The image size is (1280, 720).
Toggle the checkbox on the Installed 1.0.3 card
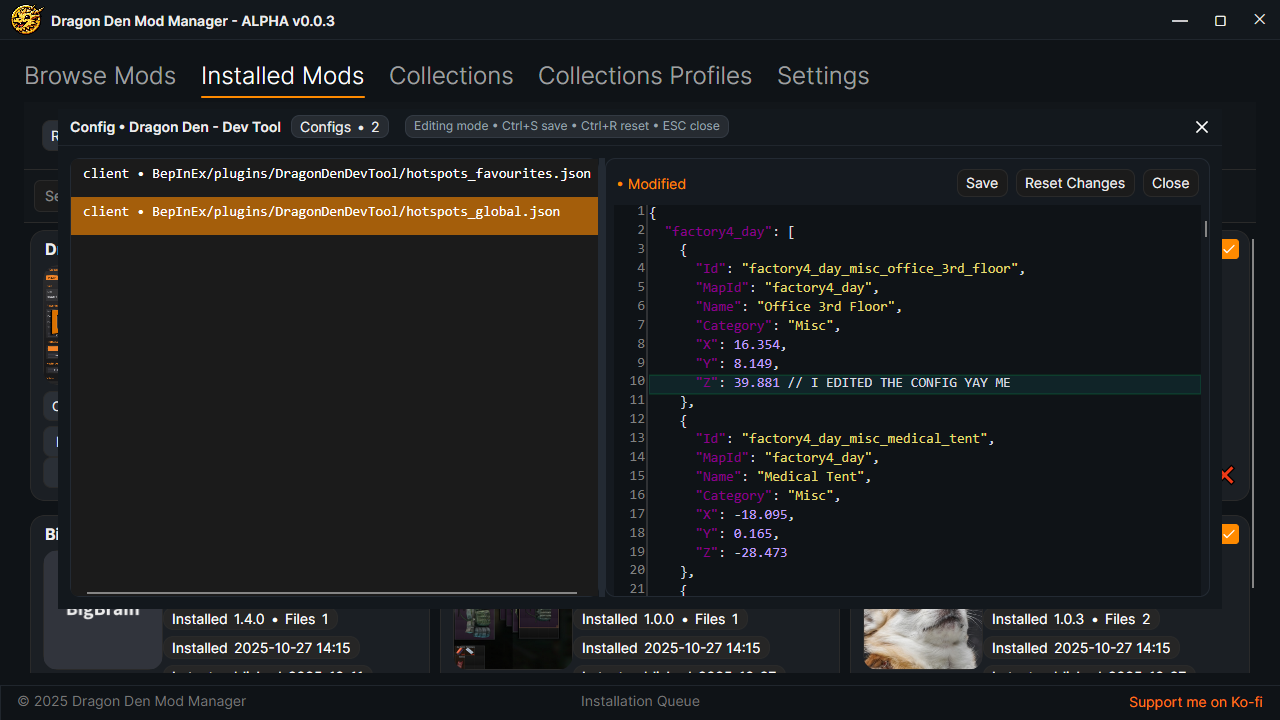point(1229,534)
